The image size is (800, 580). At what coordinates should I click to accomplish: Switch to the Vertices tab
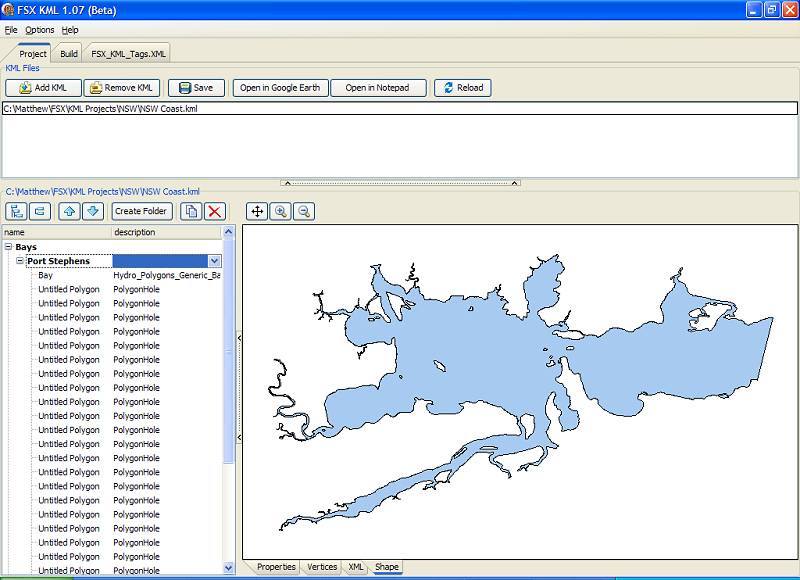[321, 567]
